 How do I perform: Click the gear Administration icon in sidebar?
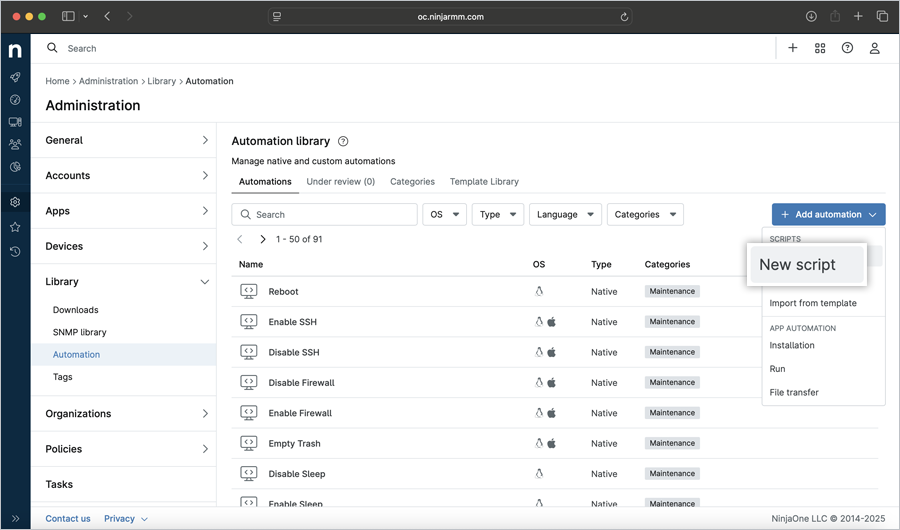pos(15,202)
